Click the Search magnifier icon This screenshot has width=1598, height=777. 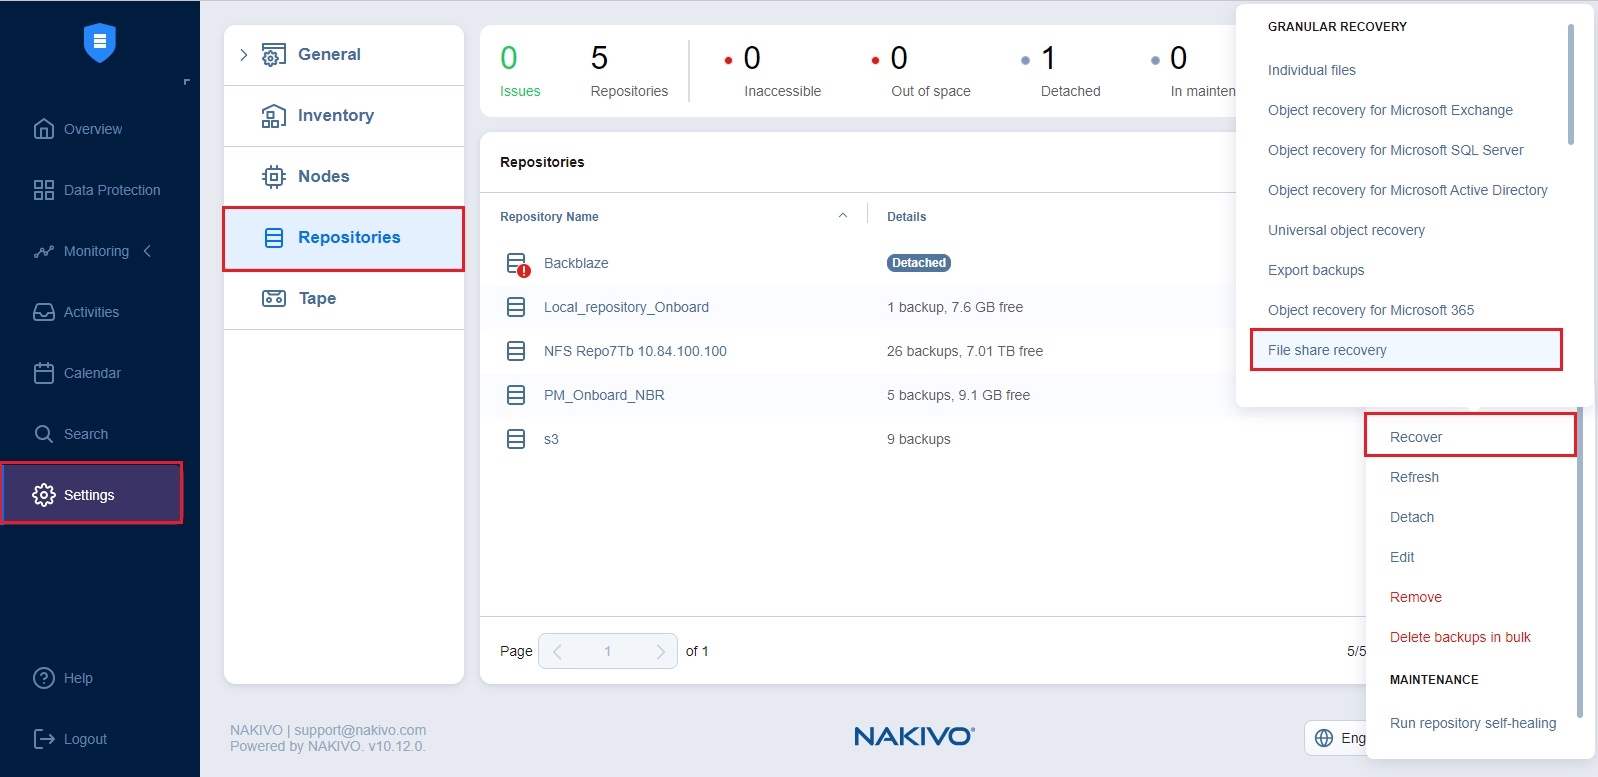(x=43, y=434)
